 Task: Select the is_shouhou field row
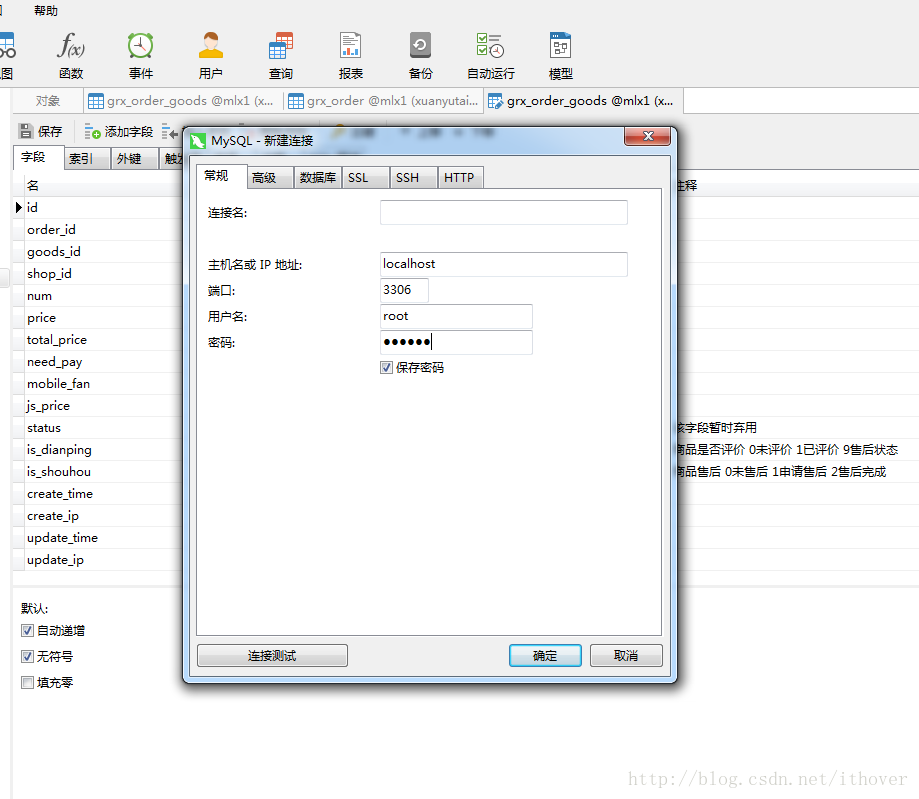98,472
